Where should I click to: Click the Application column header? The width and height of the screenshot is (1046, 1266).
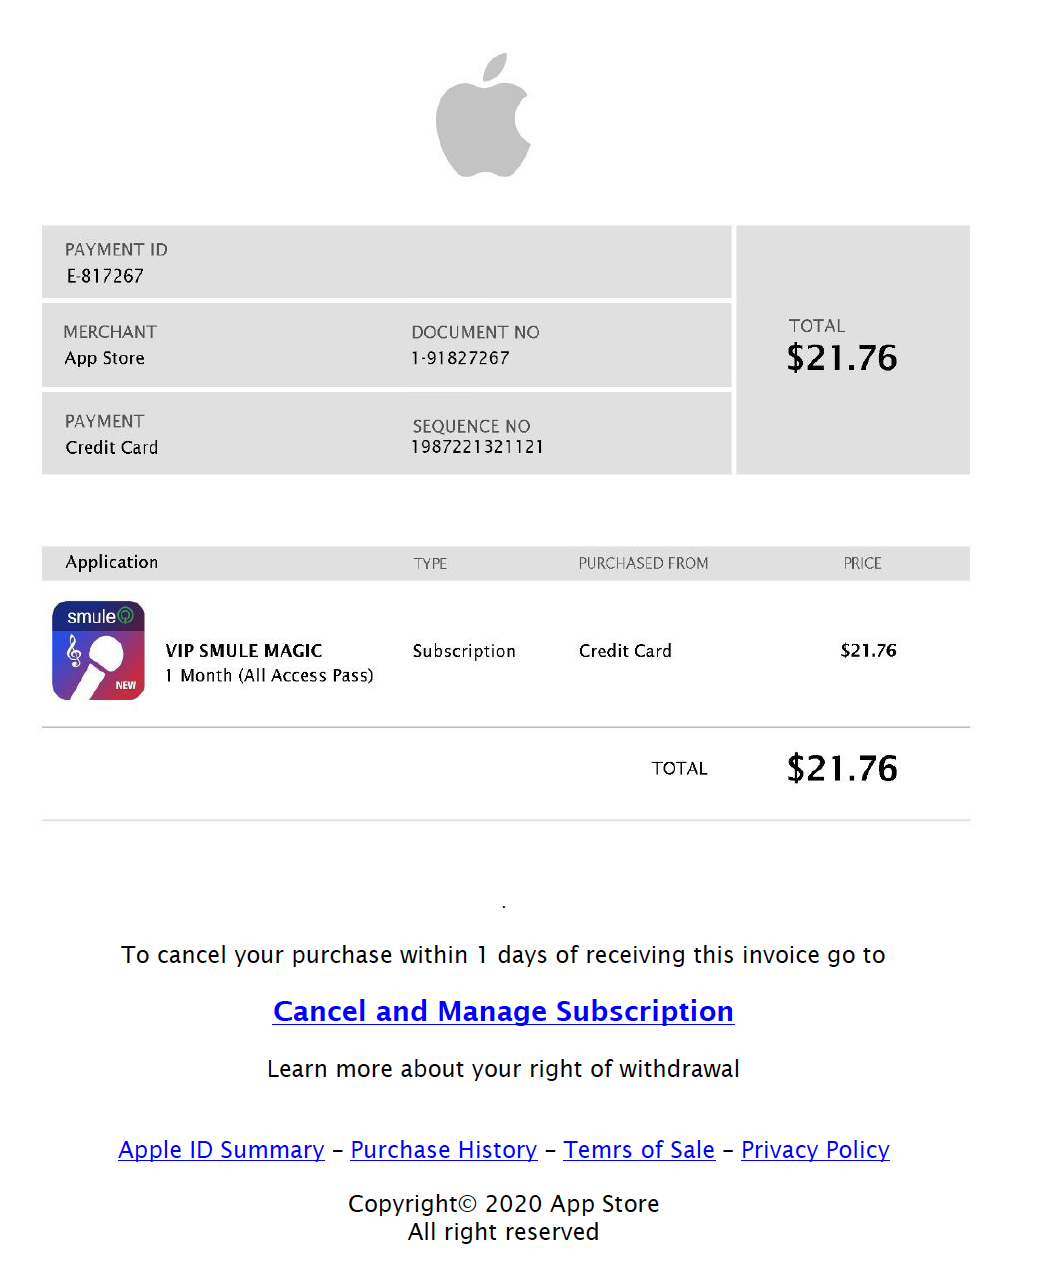pos(112,562)
